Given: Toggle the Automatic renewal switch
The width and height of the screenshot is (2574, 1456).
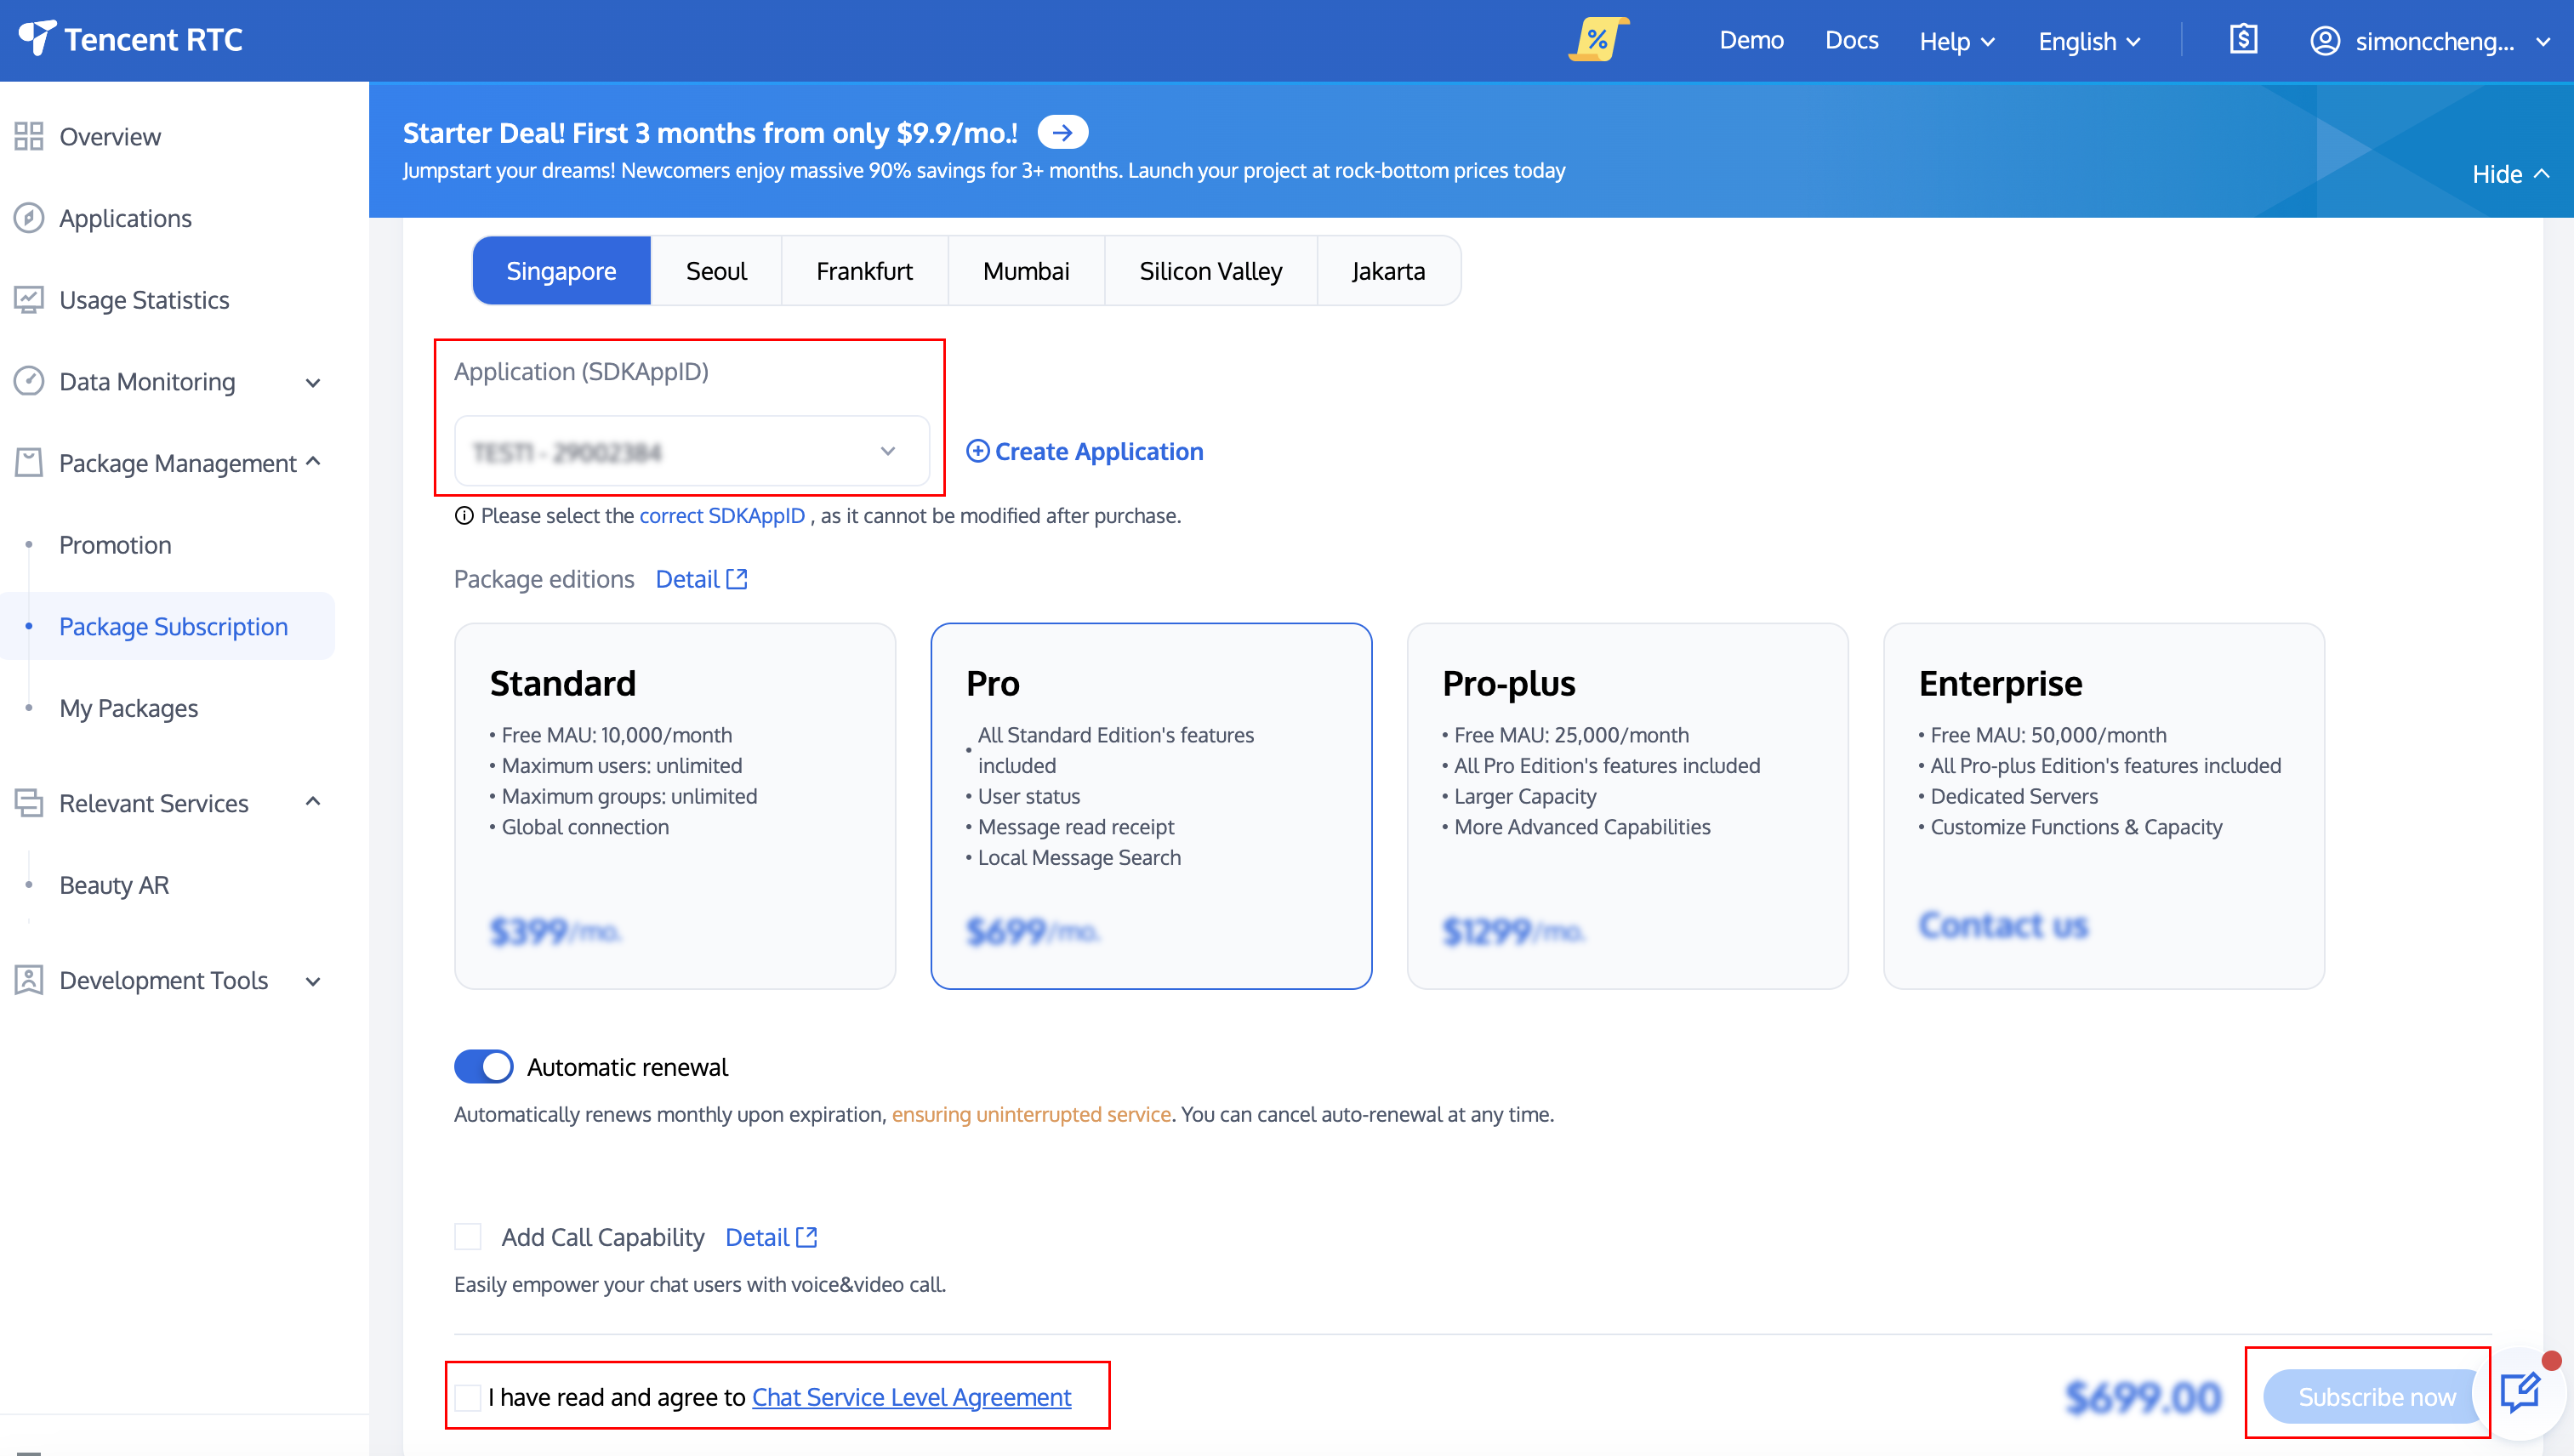Looking at the screenshot, I should point(484,1067).
